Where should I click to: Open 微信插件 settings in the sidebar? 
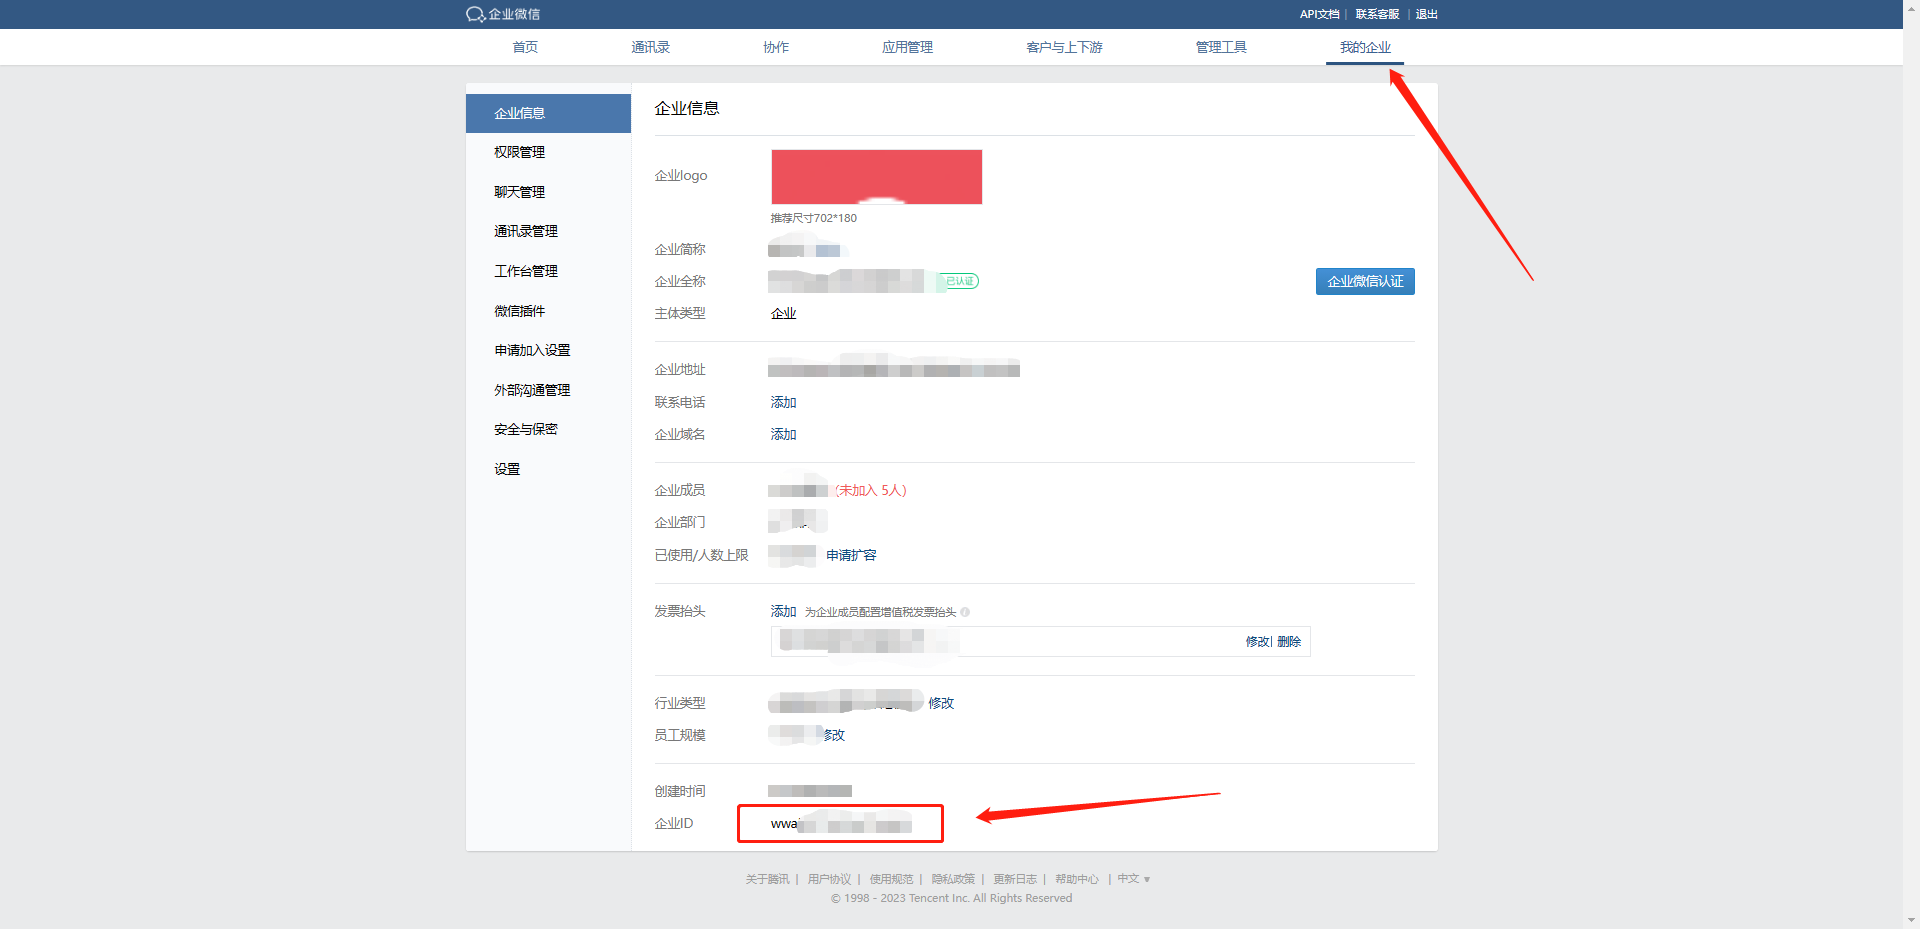point(519,311)
